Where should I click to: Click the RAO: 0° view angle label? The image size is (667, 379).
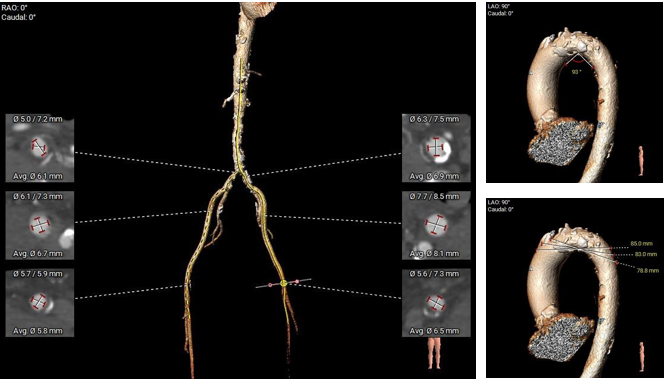(x=11, y=7)
